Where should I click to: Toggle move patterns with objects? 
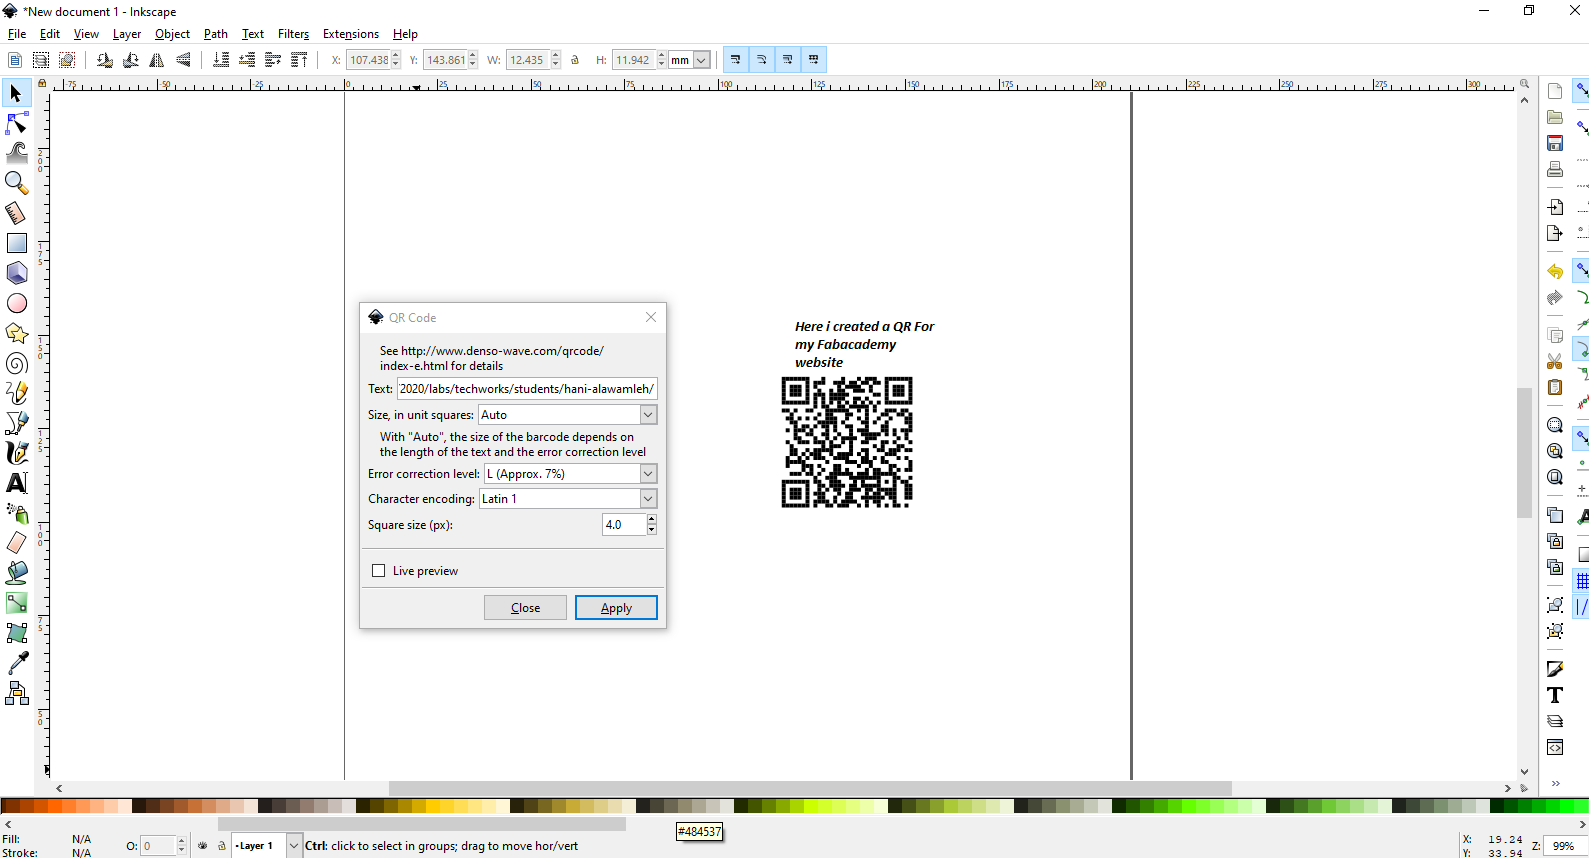(x=814, y=60)
